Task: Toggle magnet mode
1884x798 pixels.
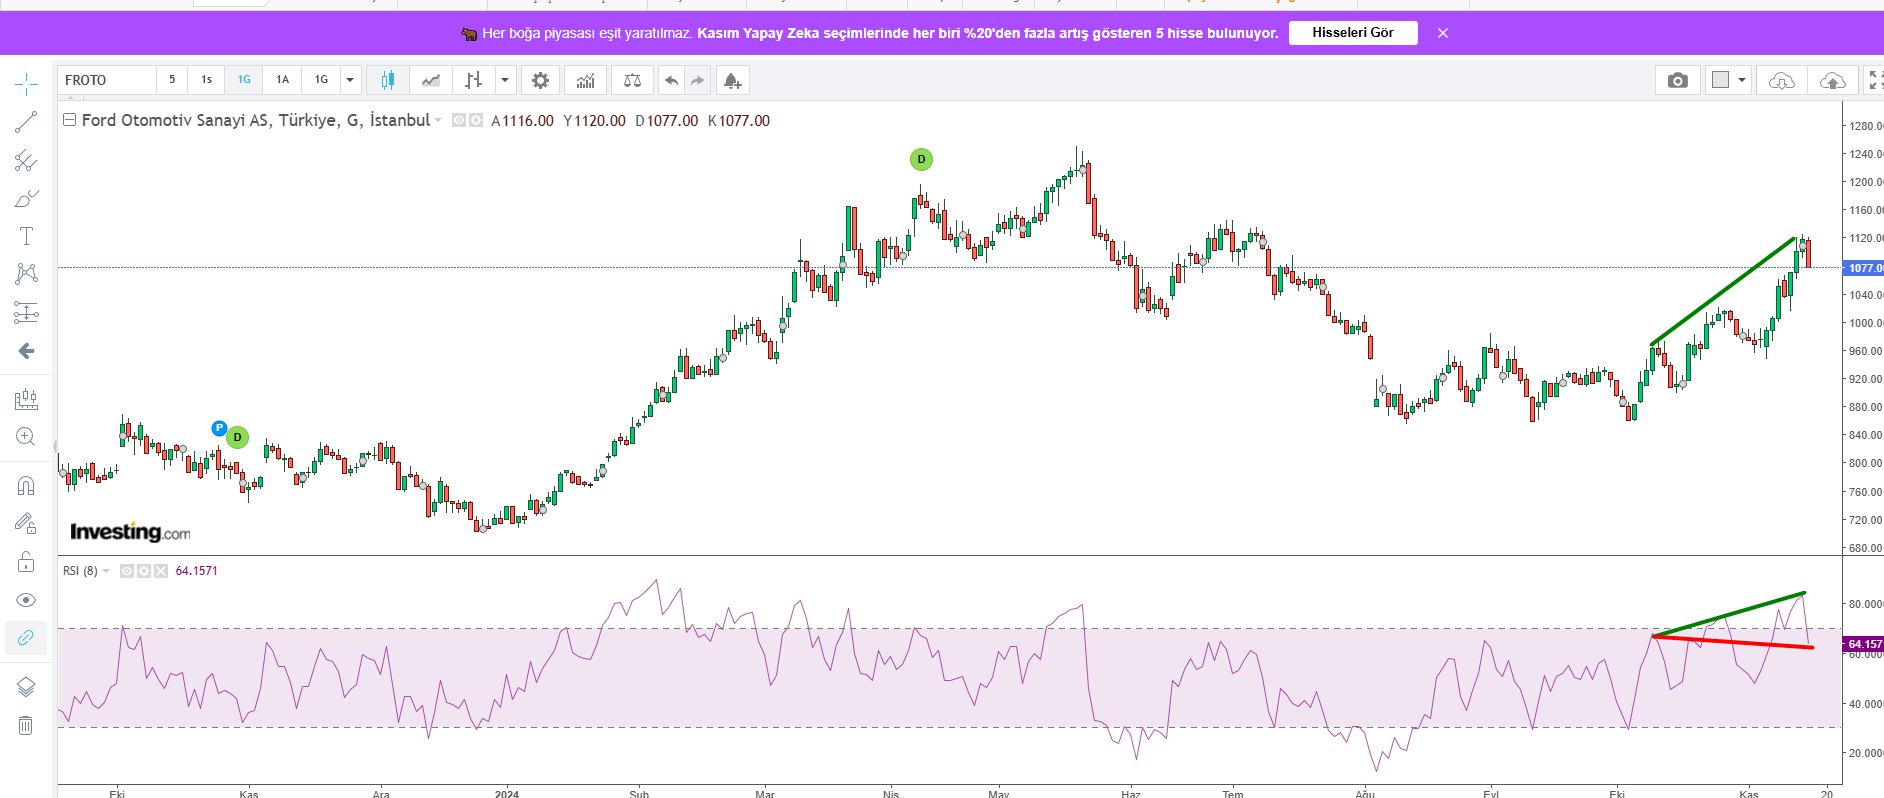Action: tap(26, 485)
